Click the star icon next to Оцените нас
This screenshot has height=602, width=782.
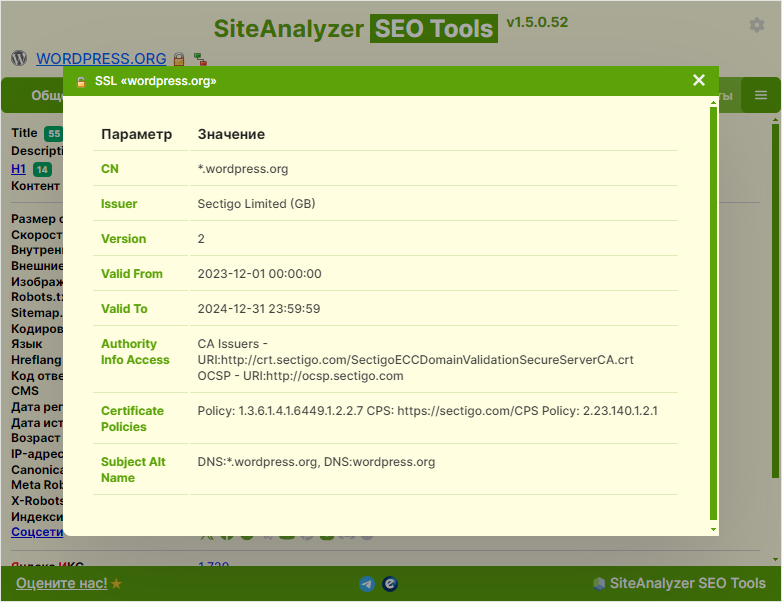click(117, 583)
